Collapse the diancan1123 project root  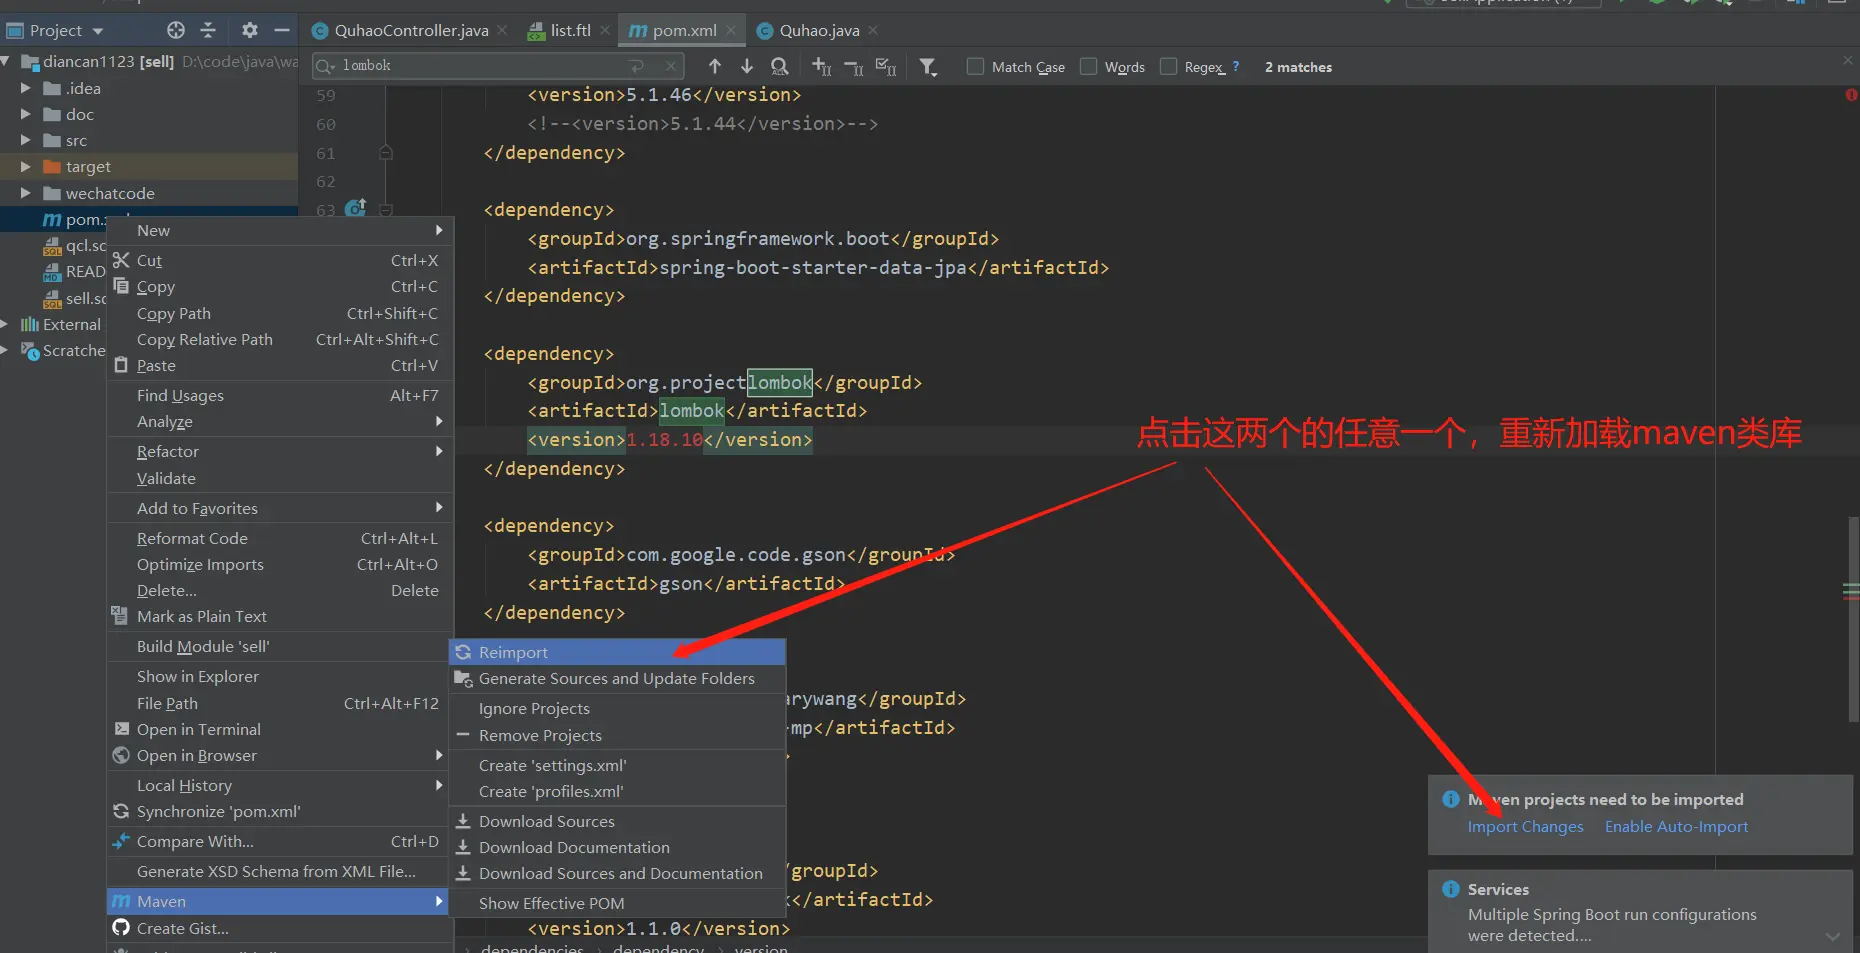coord(6,61)
